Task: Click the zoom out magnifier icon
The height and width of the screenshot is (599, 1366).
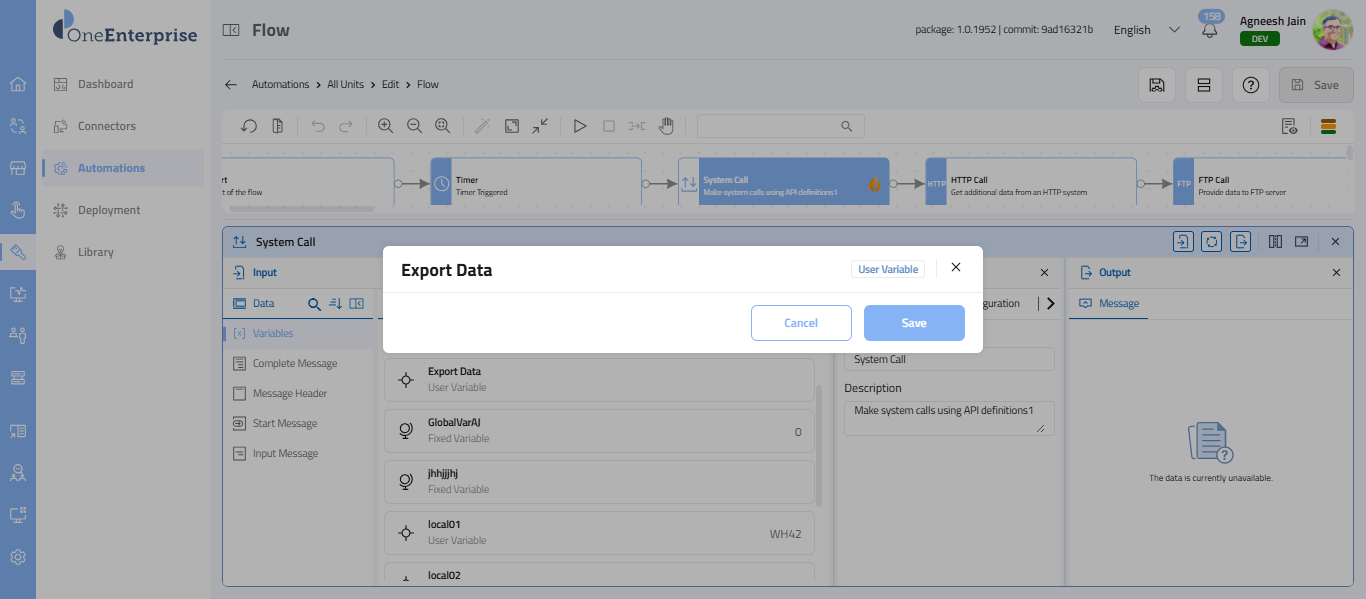Action: [414, 126]
